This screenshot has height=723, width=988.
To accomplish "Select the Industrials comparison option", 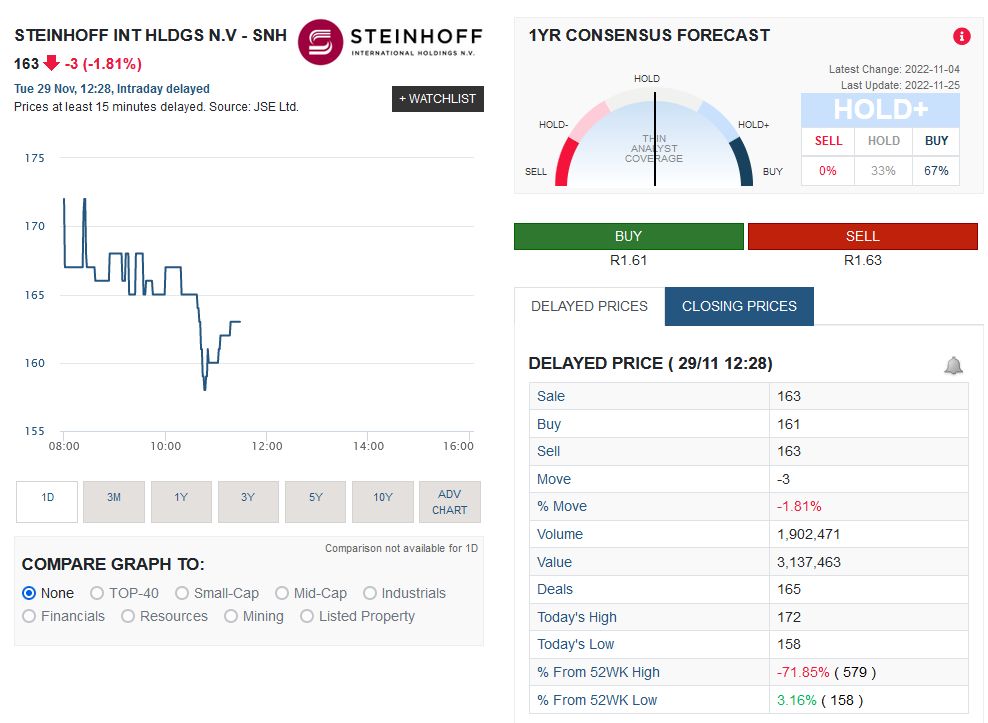I will pyautogui.click(x=370, y=593).
